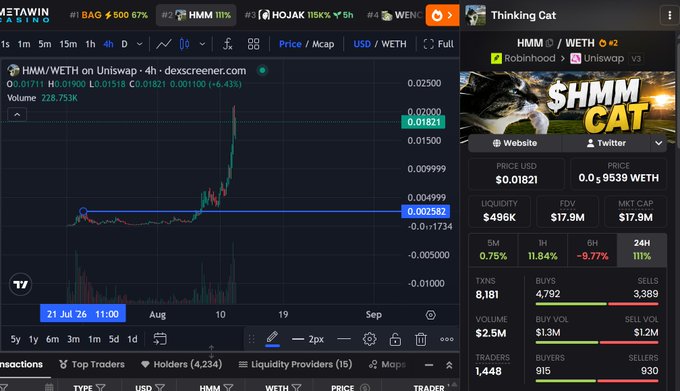Expand more social links chevron

658,143
